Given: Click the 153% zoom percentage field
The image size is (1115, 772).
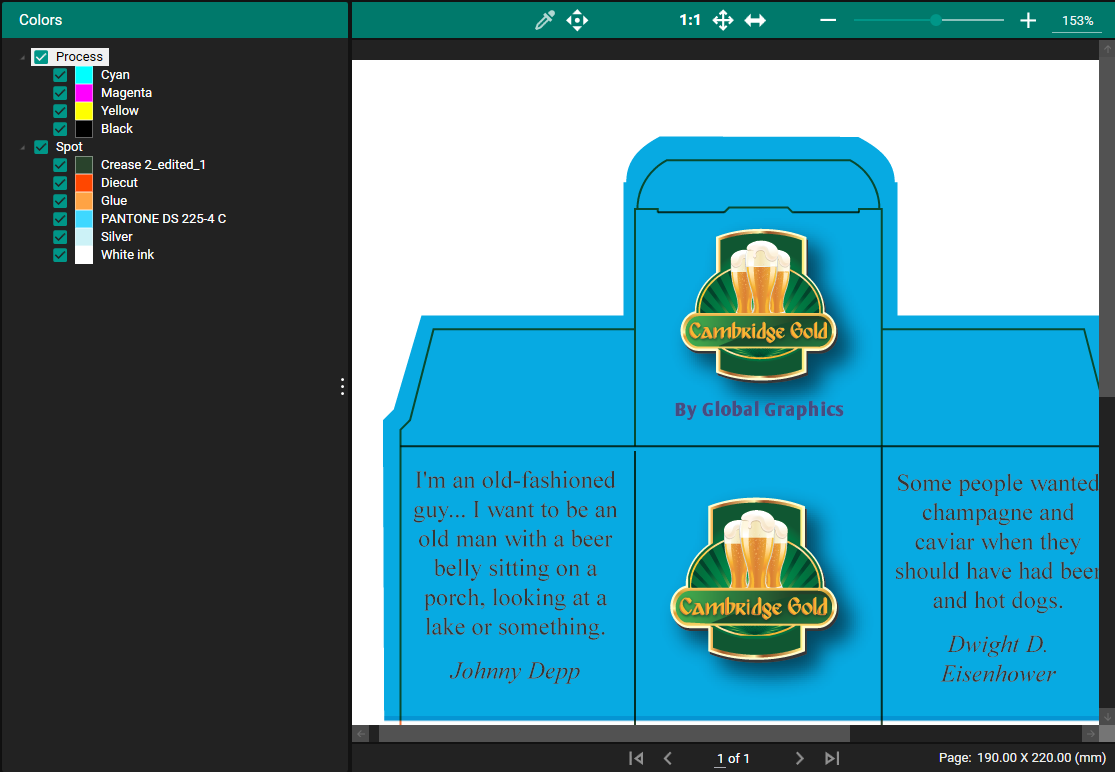Looking at the screenshot, I should pyautogui.click(x=1077, y=21).
